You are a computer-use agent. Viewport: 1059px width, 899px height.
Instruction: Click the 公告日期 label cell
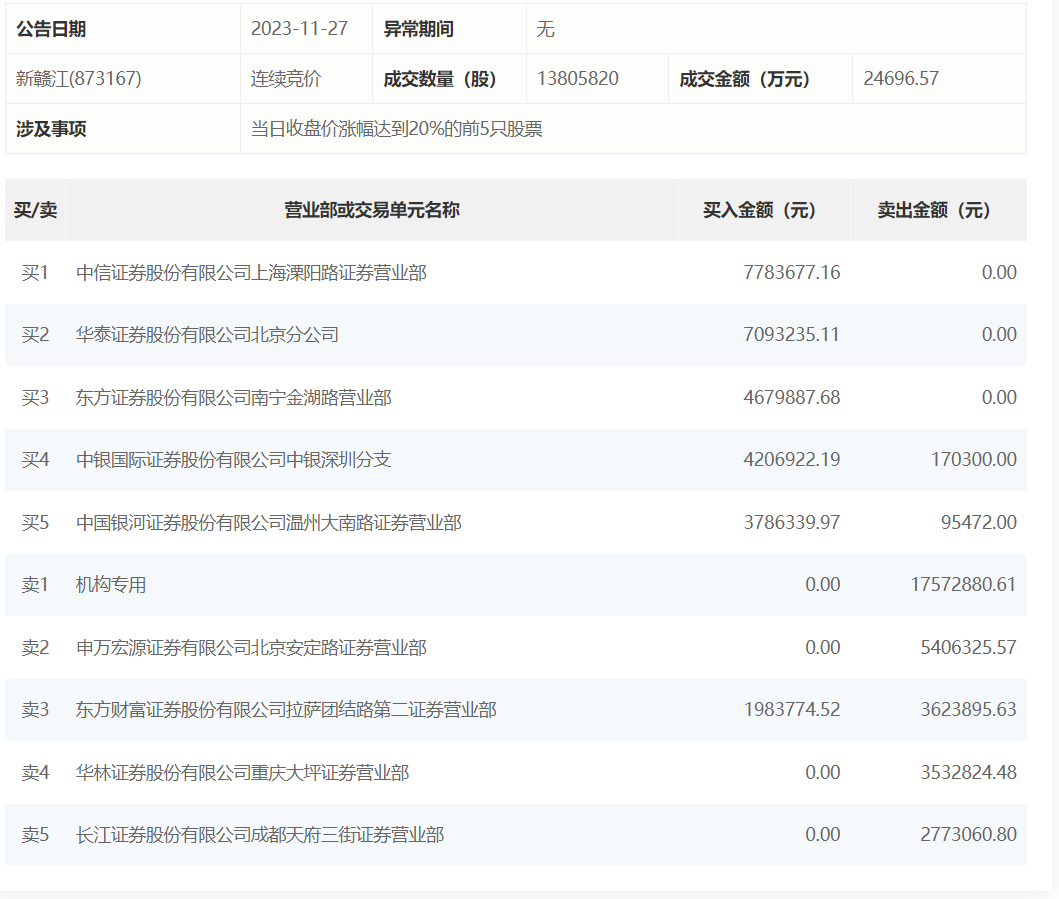tap(123, 29)
